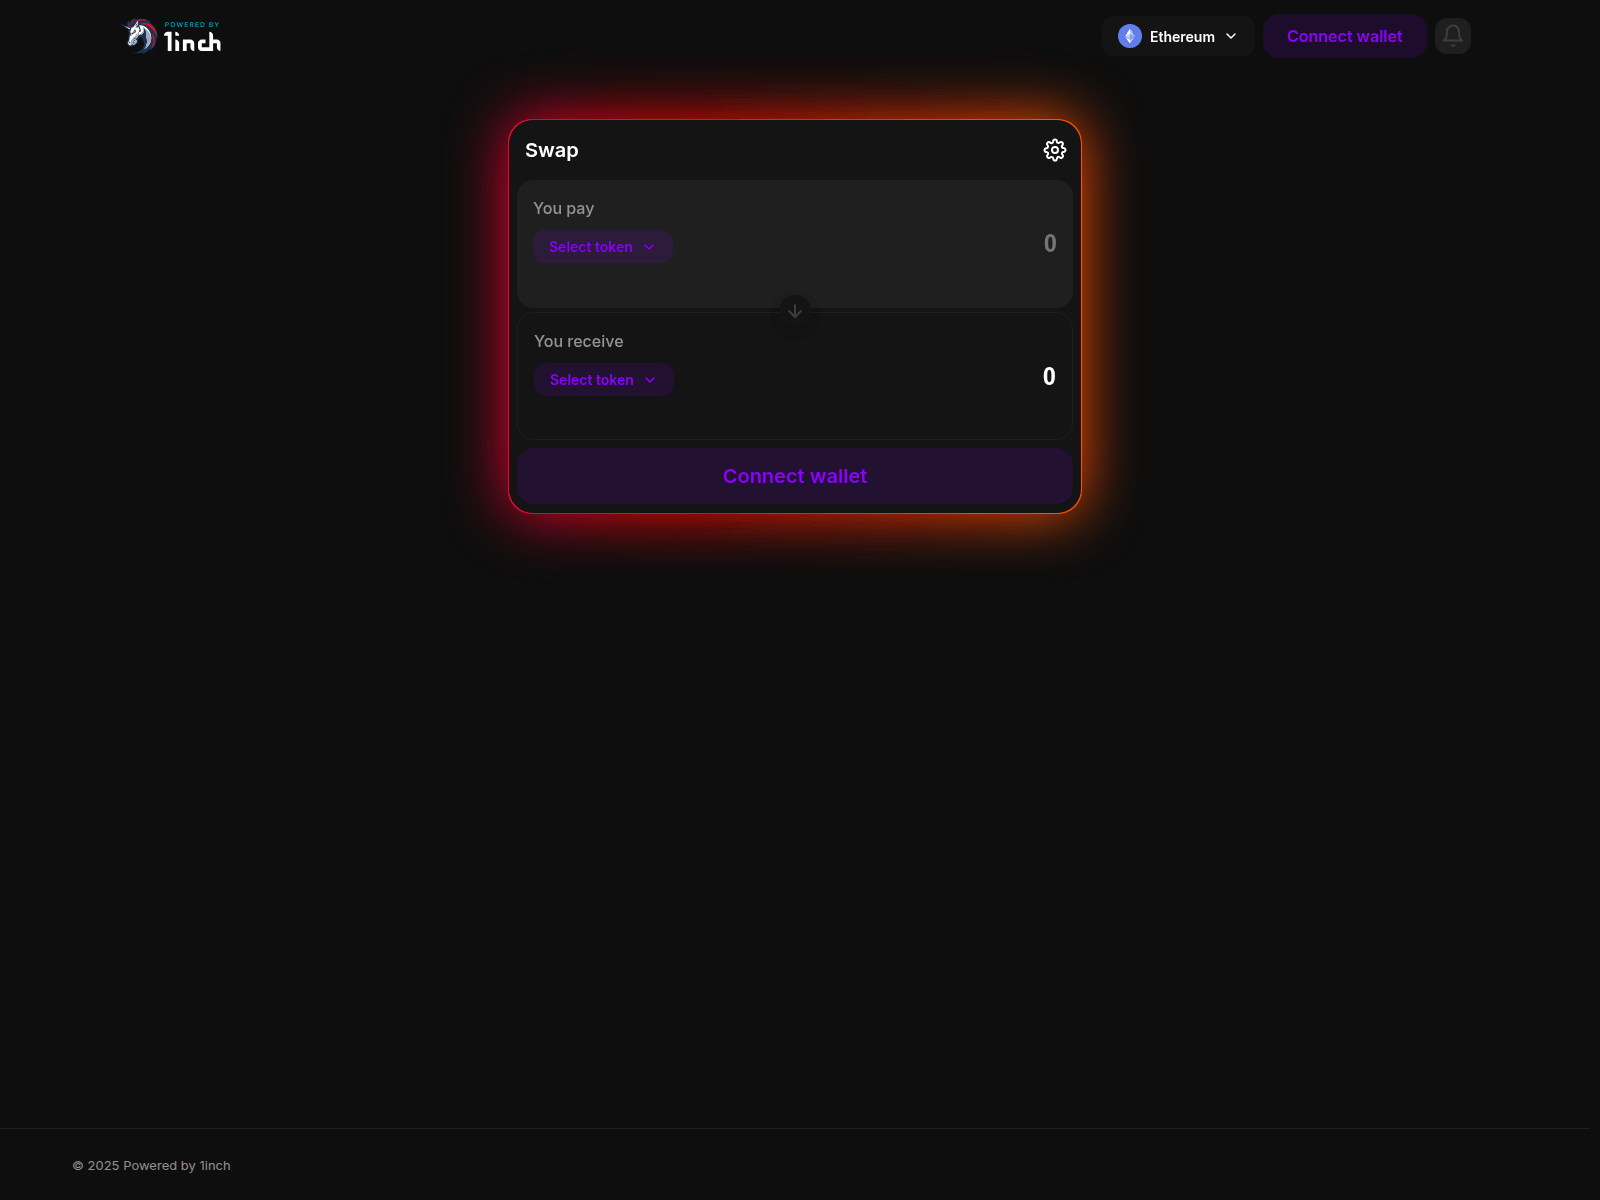Click the 'You receive' amount field showing 0
Screen dimensions: 1600x1200
coord(1048,376)
